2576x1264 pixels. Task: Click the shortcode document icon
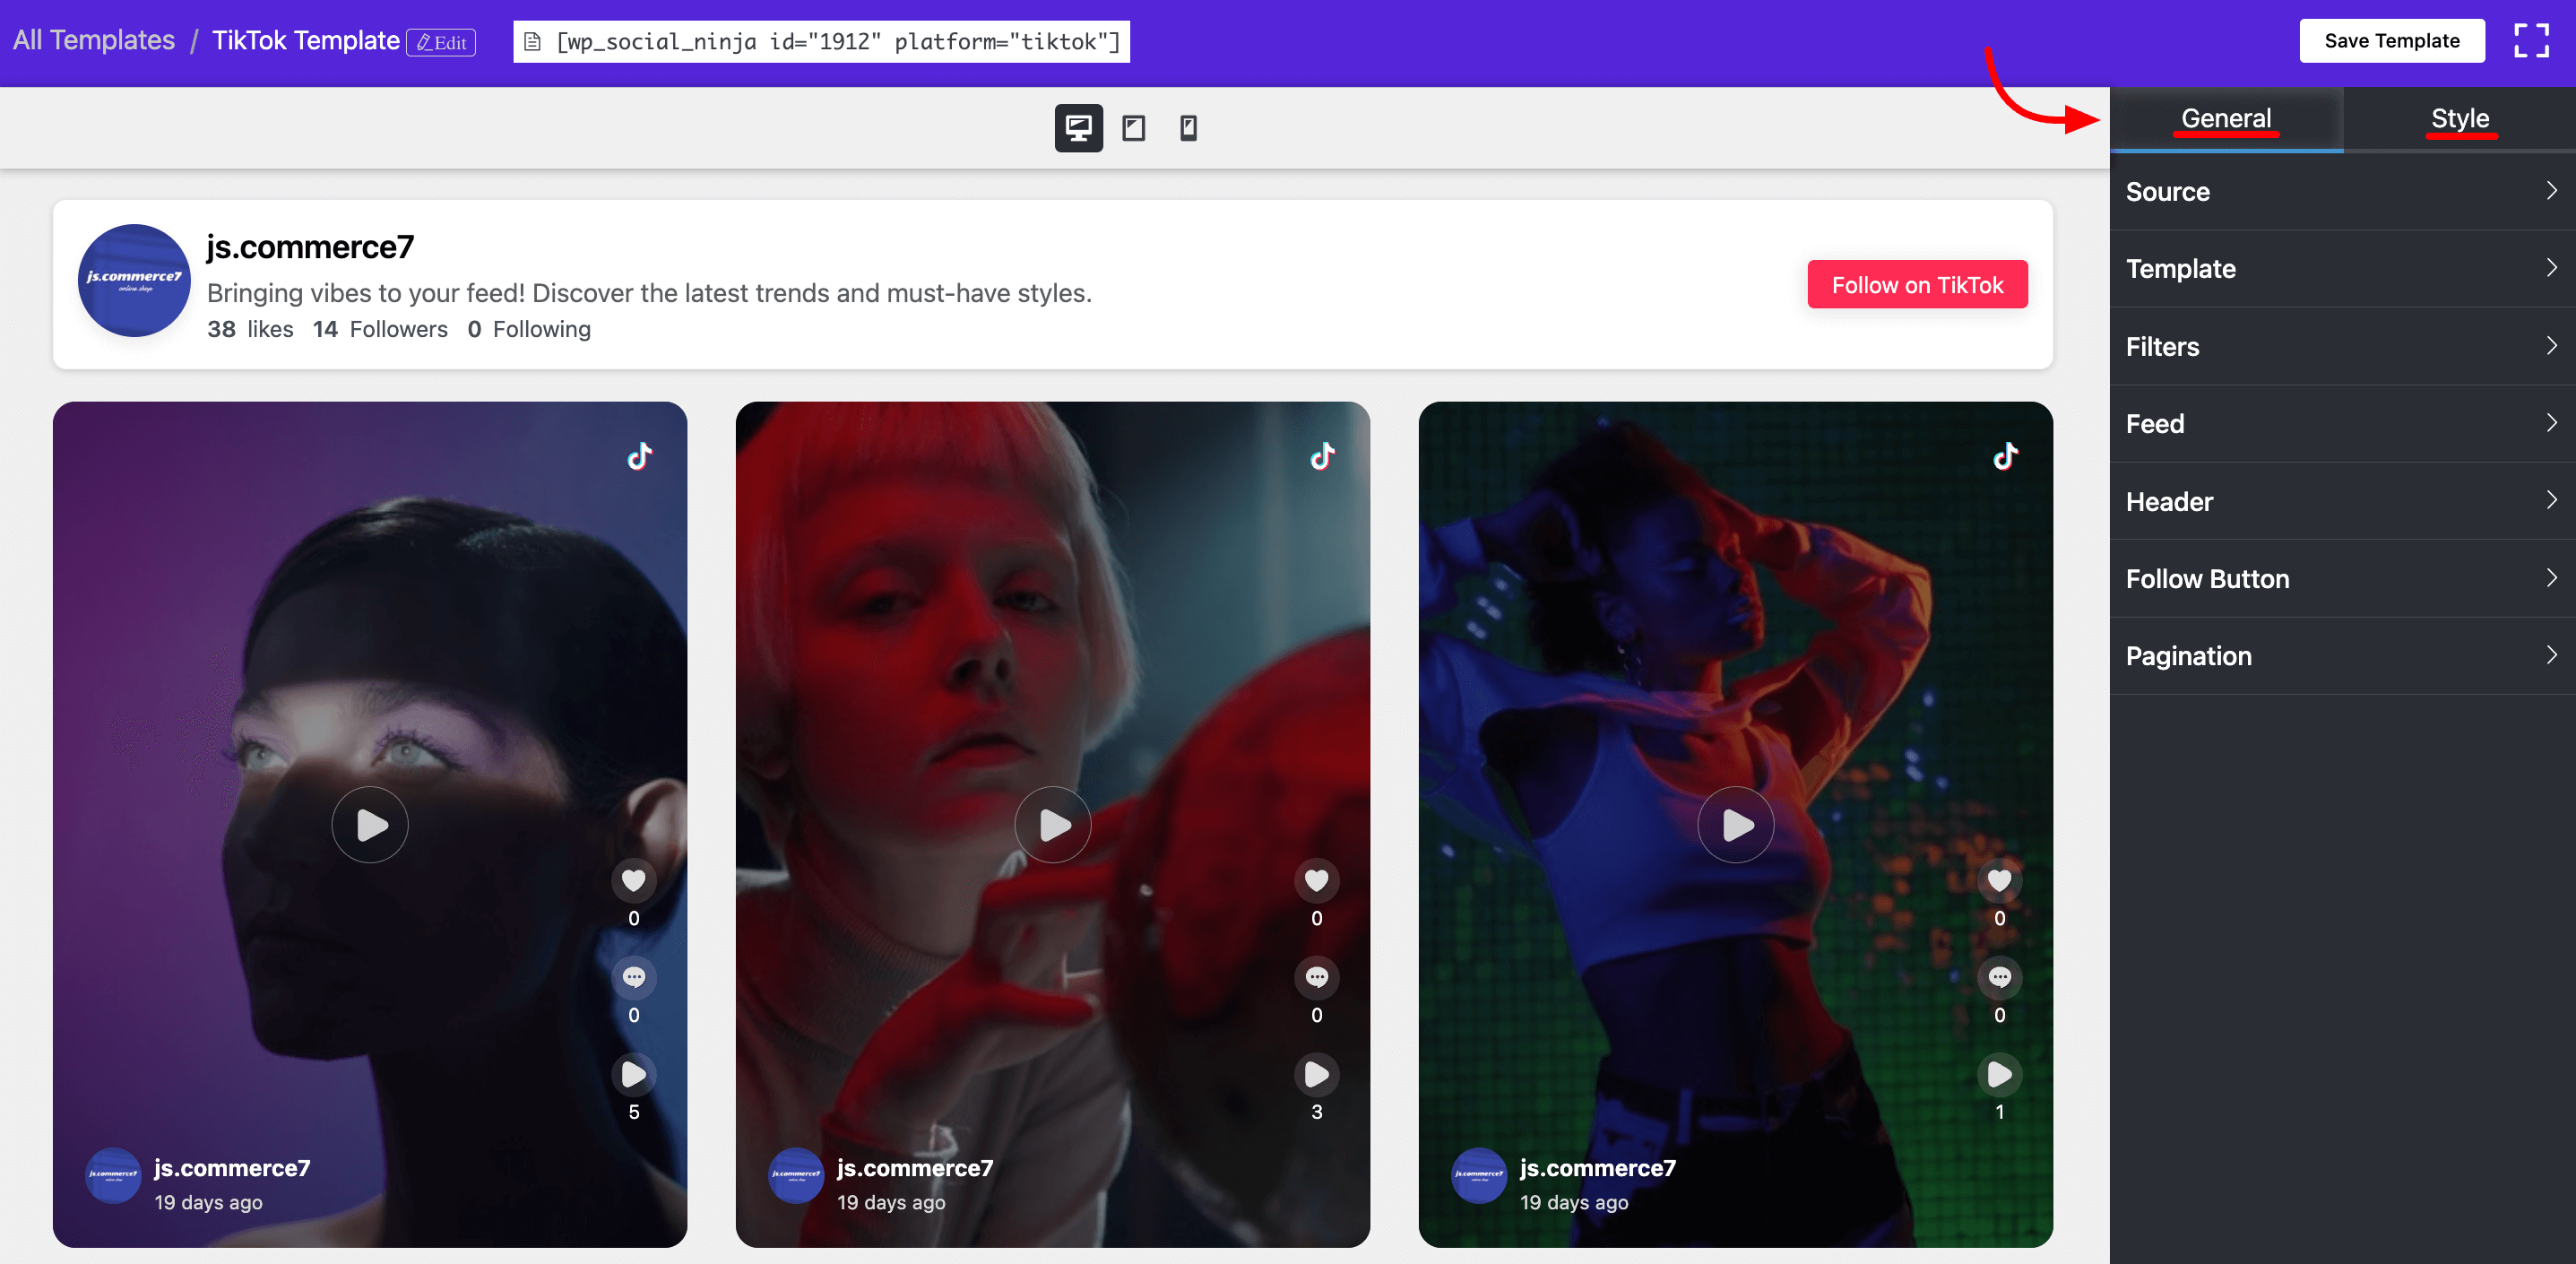pos(533,42)
